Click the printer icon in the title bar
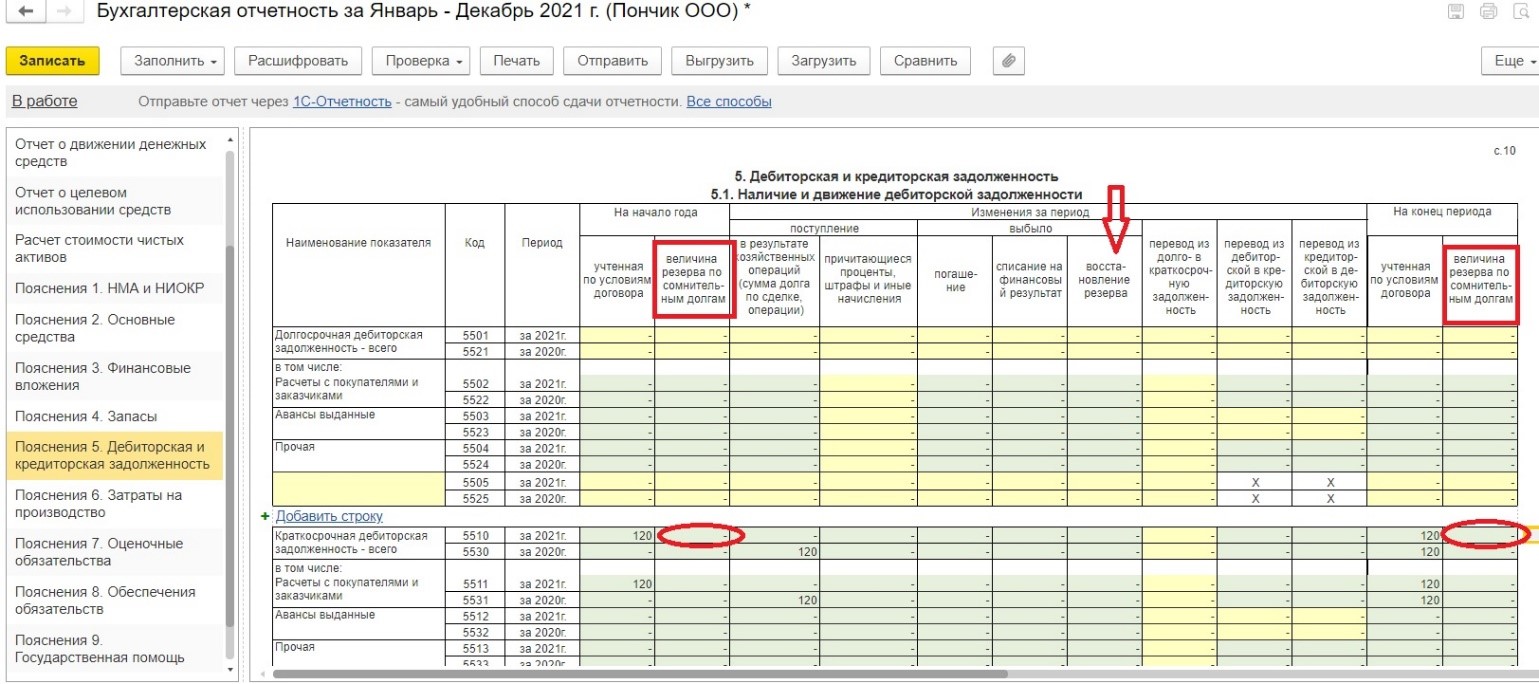1539x684 pixels. click(x=1488, y=12)
